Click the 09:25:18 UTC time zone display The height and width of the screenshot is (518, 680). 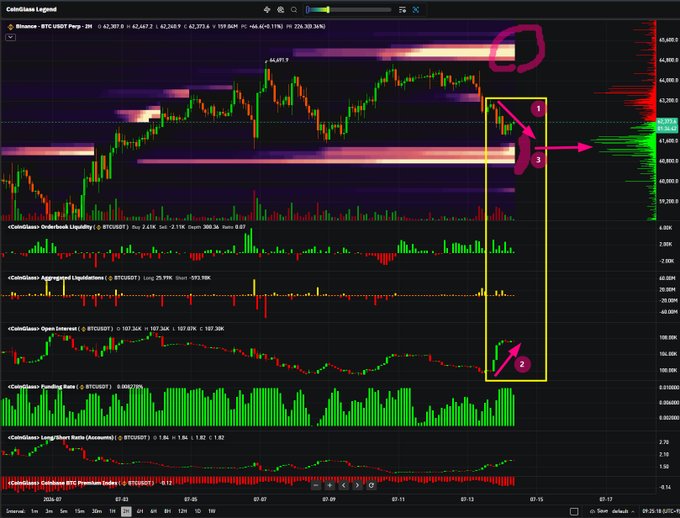click(x=660, y=511)
